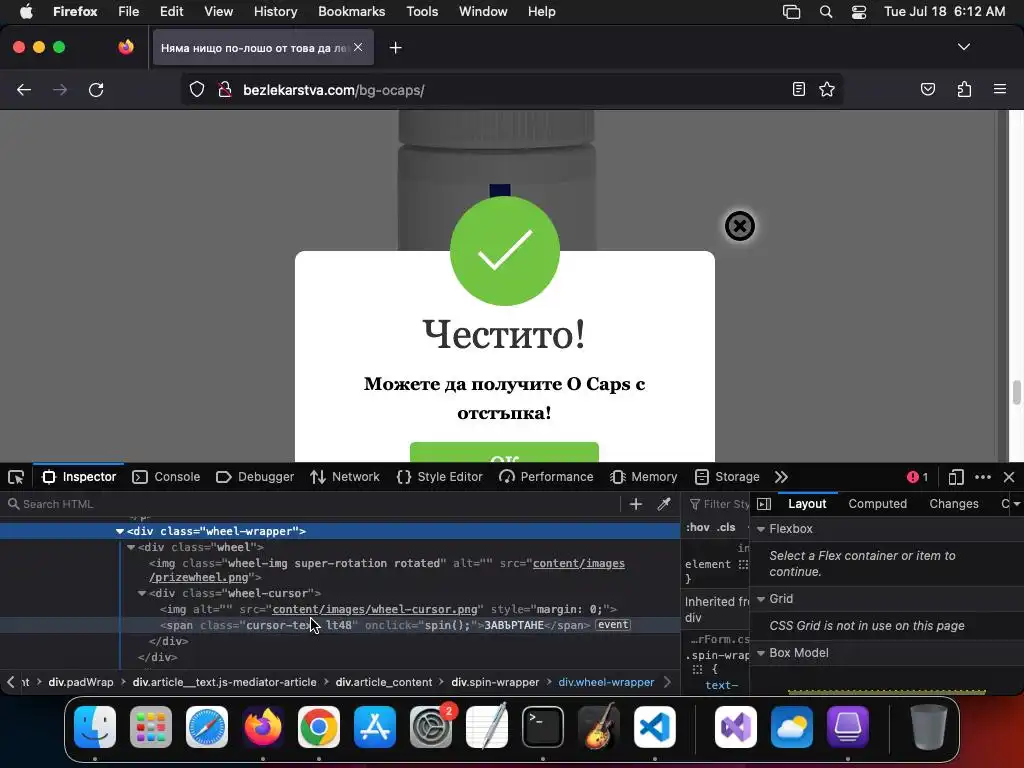Collapse the div.wheel-wrapper node
This screenshot has width=1024, height=768.
pyautogui.click(x=120, y=532)
